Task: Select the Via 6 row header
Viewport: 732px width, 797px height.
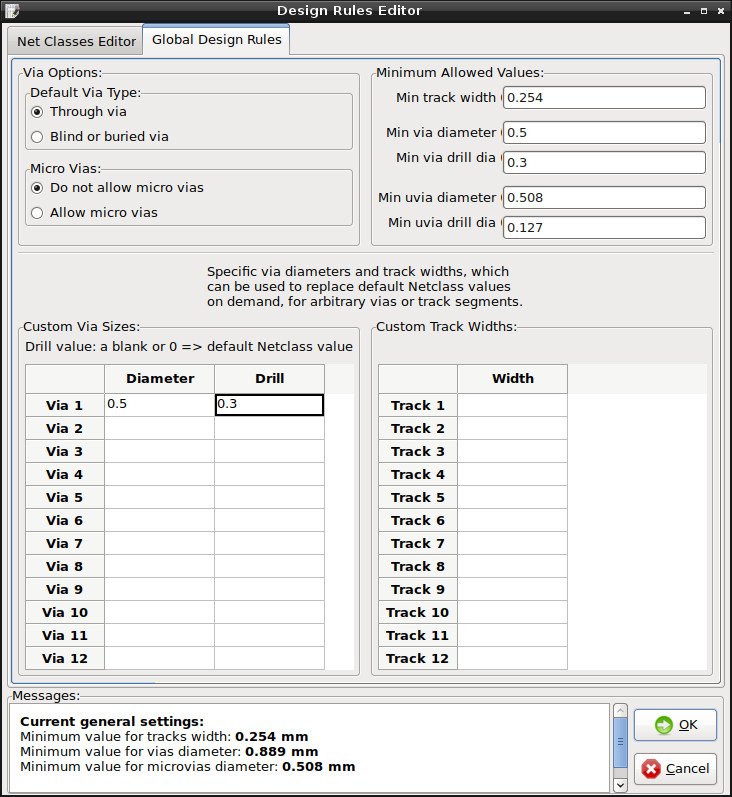Action: point(65,520)
